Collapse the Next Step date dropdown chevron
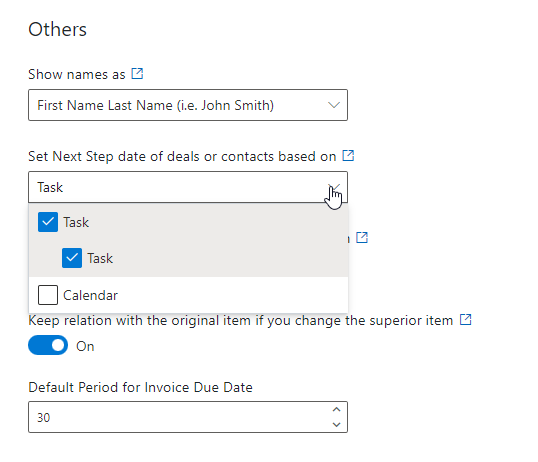The height and width of the screenshot is (462, 538). (x=334, y=187)
